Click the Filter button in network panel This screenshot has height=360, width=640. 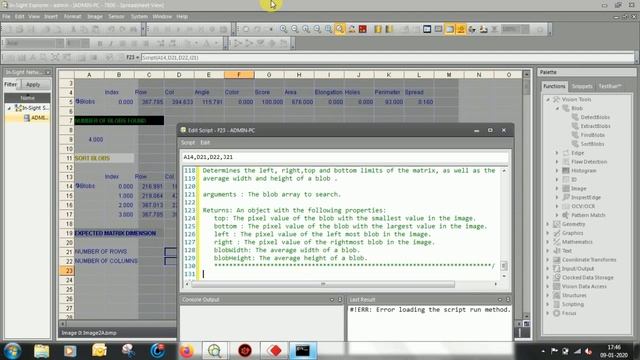(x=11, y=84)
